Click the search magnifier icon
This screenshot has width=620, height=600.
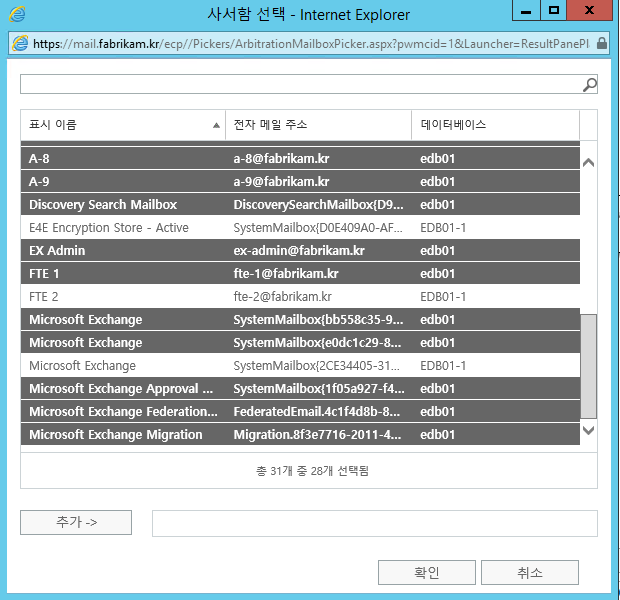(x=590, y=84)
